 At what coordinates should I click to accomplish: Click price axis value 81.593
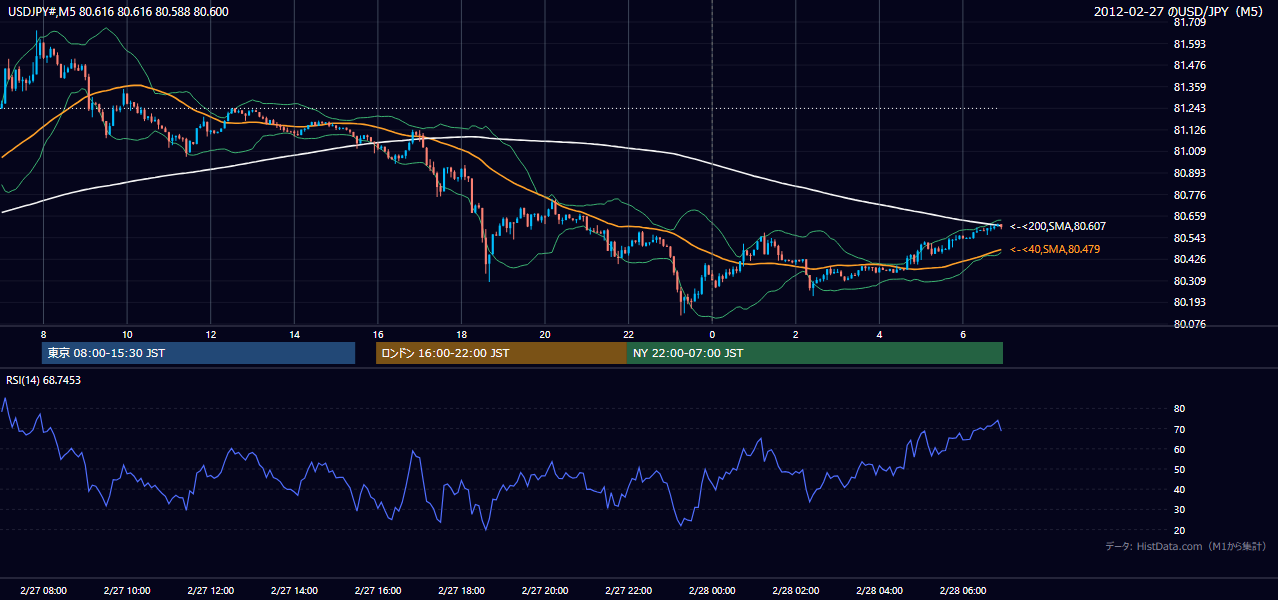pos(1190,44)
